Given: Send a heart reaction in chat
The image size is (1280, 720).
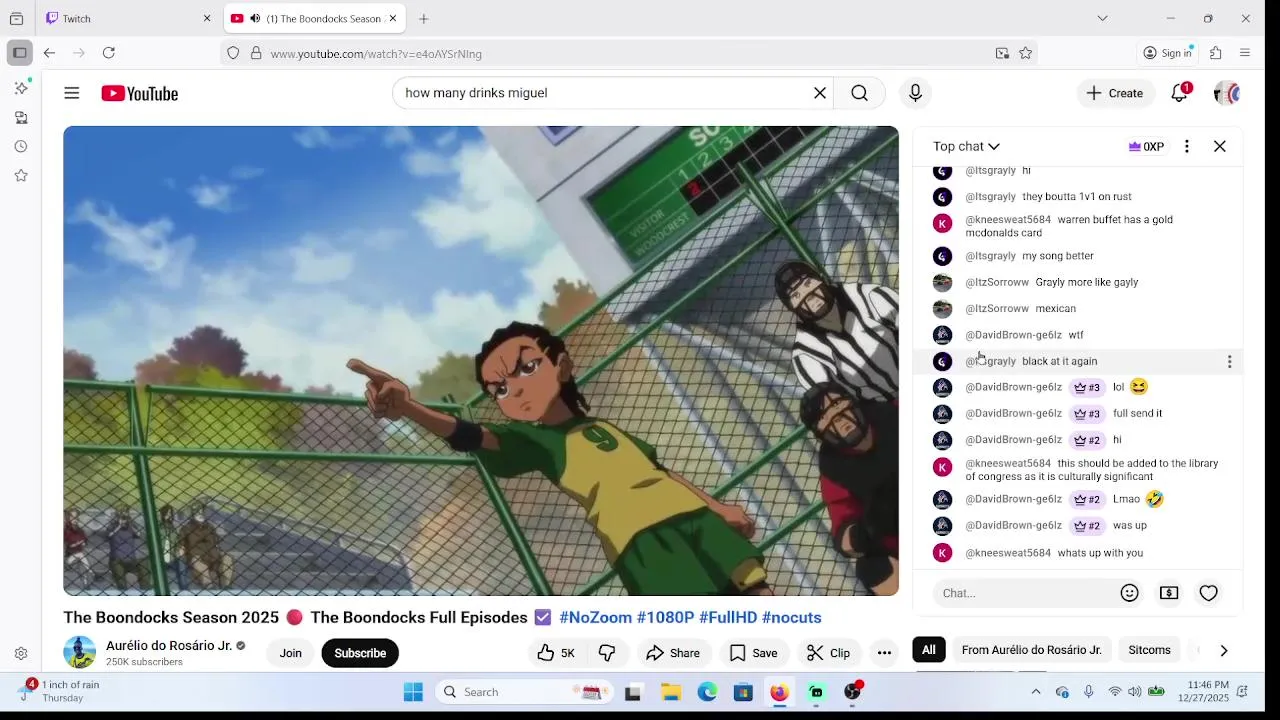Looking at the screenshot, I should click(1209, 593).
